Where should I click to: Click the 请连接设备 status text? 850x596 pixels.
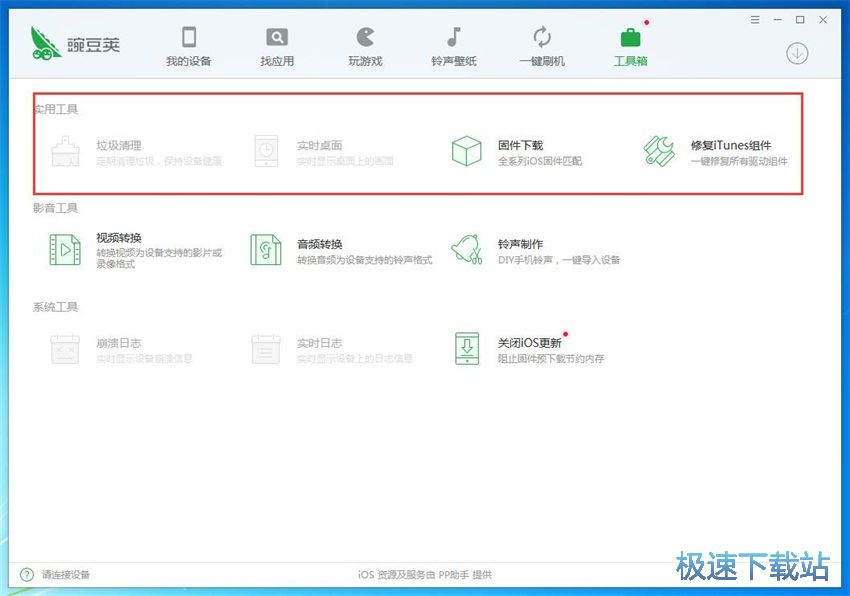tap(66, 574)
